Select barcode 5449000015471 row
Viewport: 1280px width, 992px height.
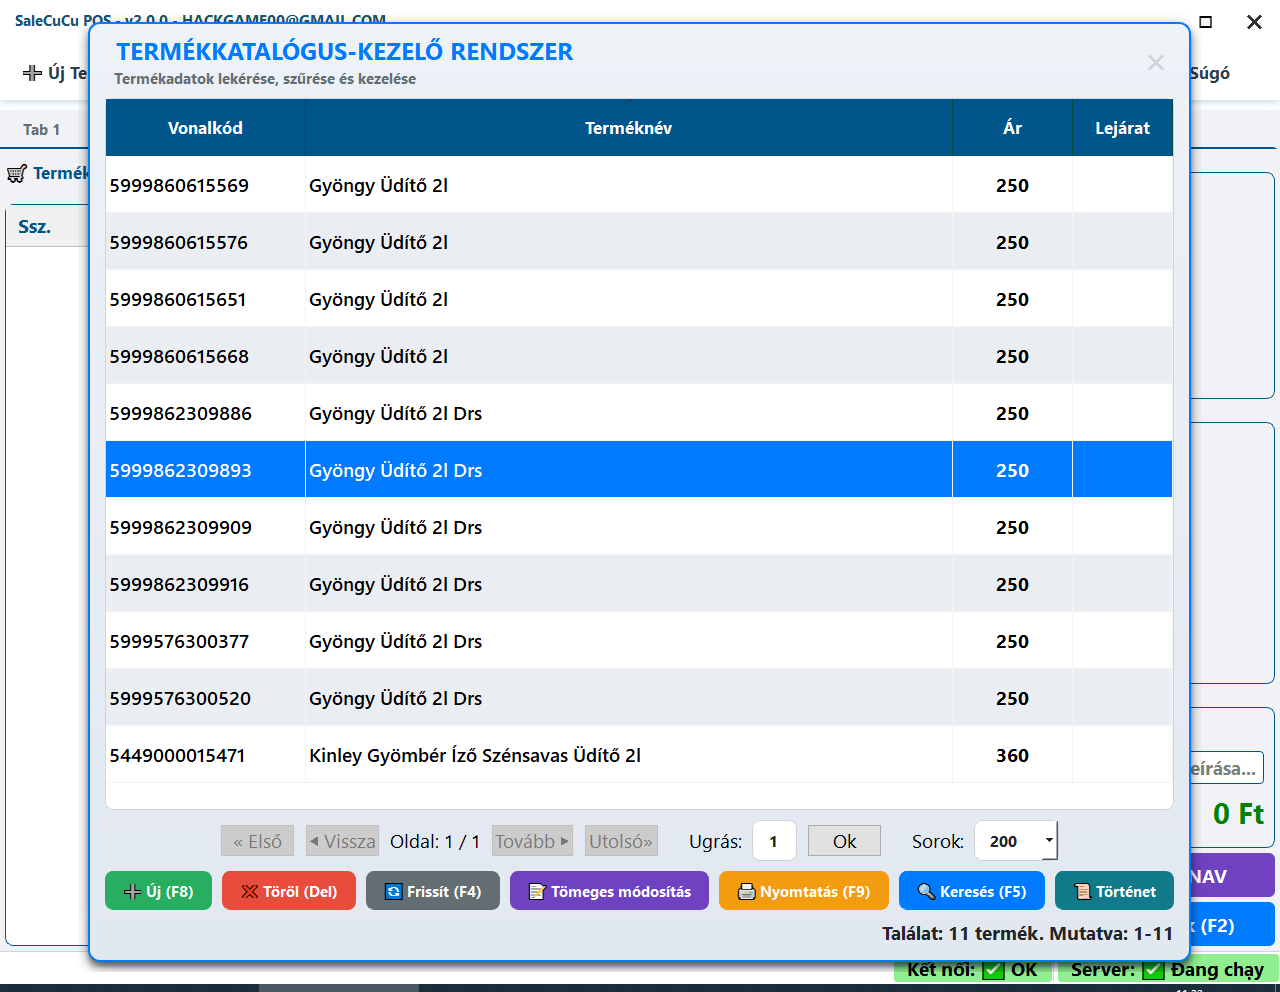click(x=639, y=755)
